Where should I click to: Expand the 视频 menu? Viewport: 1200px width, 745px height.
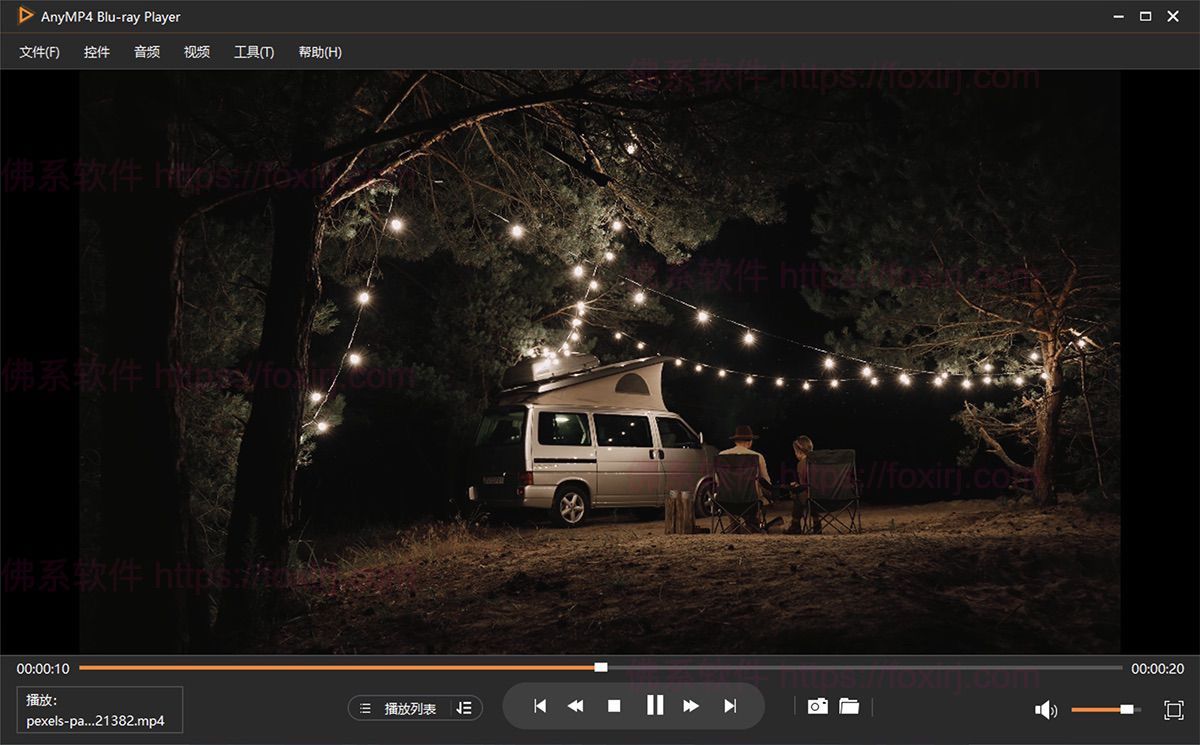197,52
